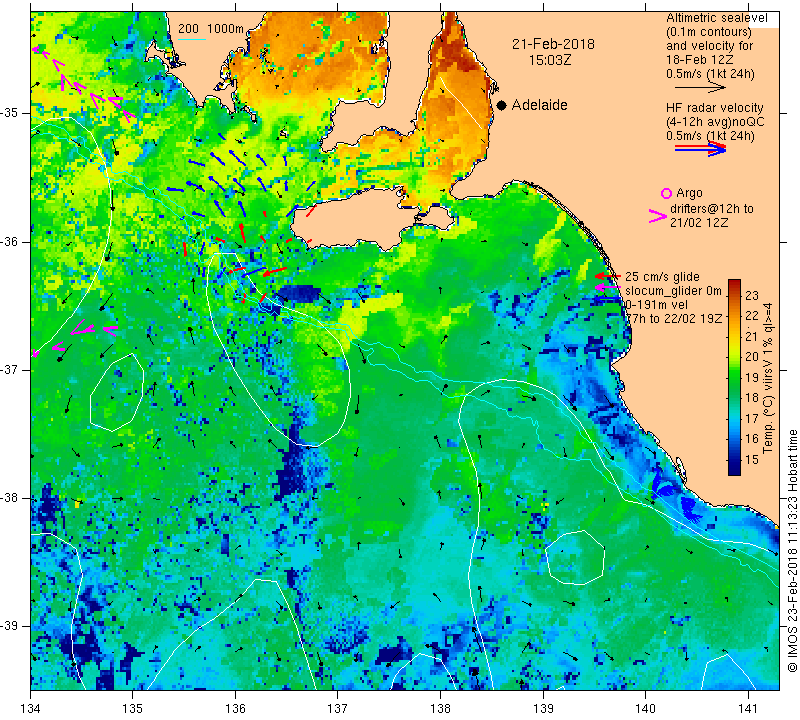Click the temperature color bar at 19
The image size is (800, 720).
[x=734, y=377]
